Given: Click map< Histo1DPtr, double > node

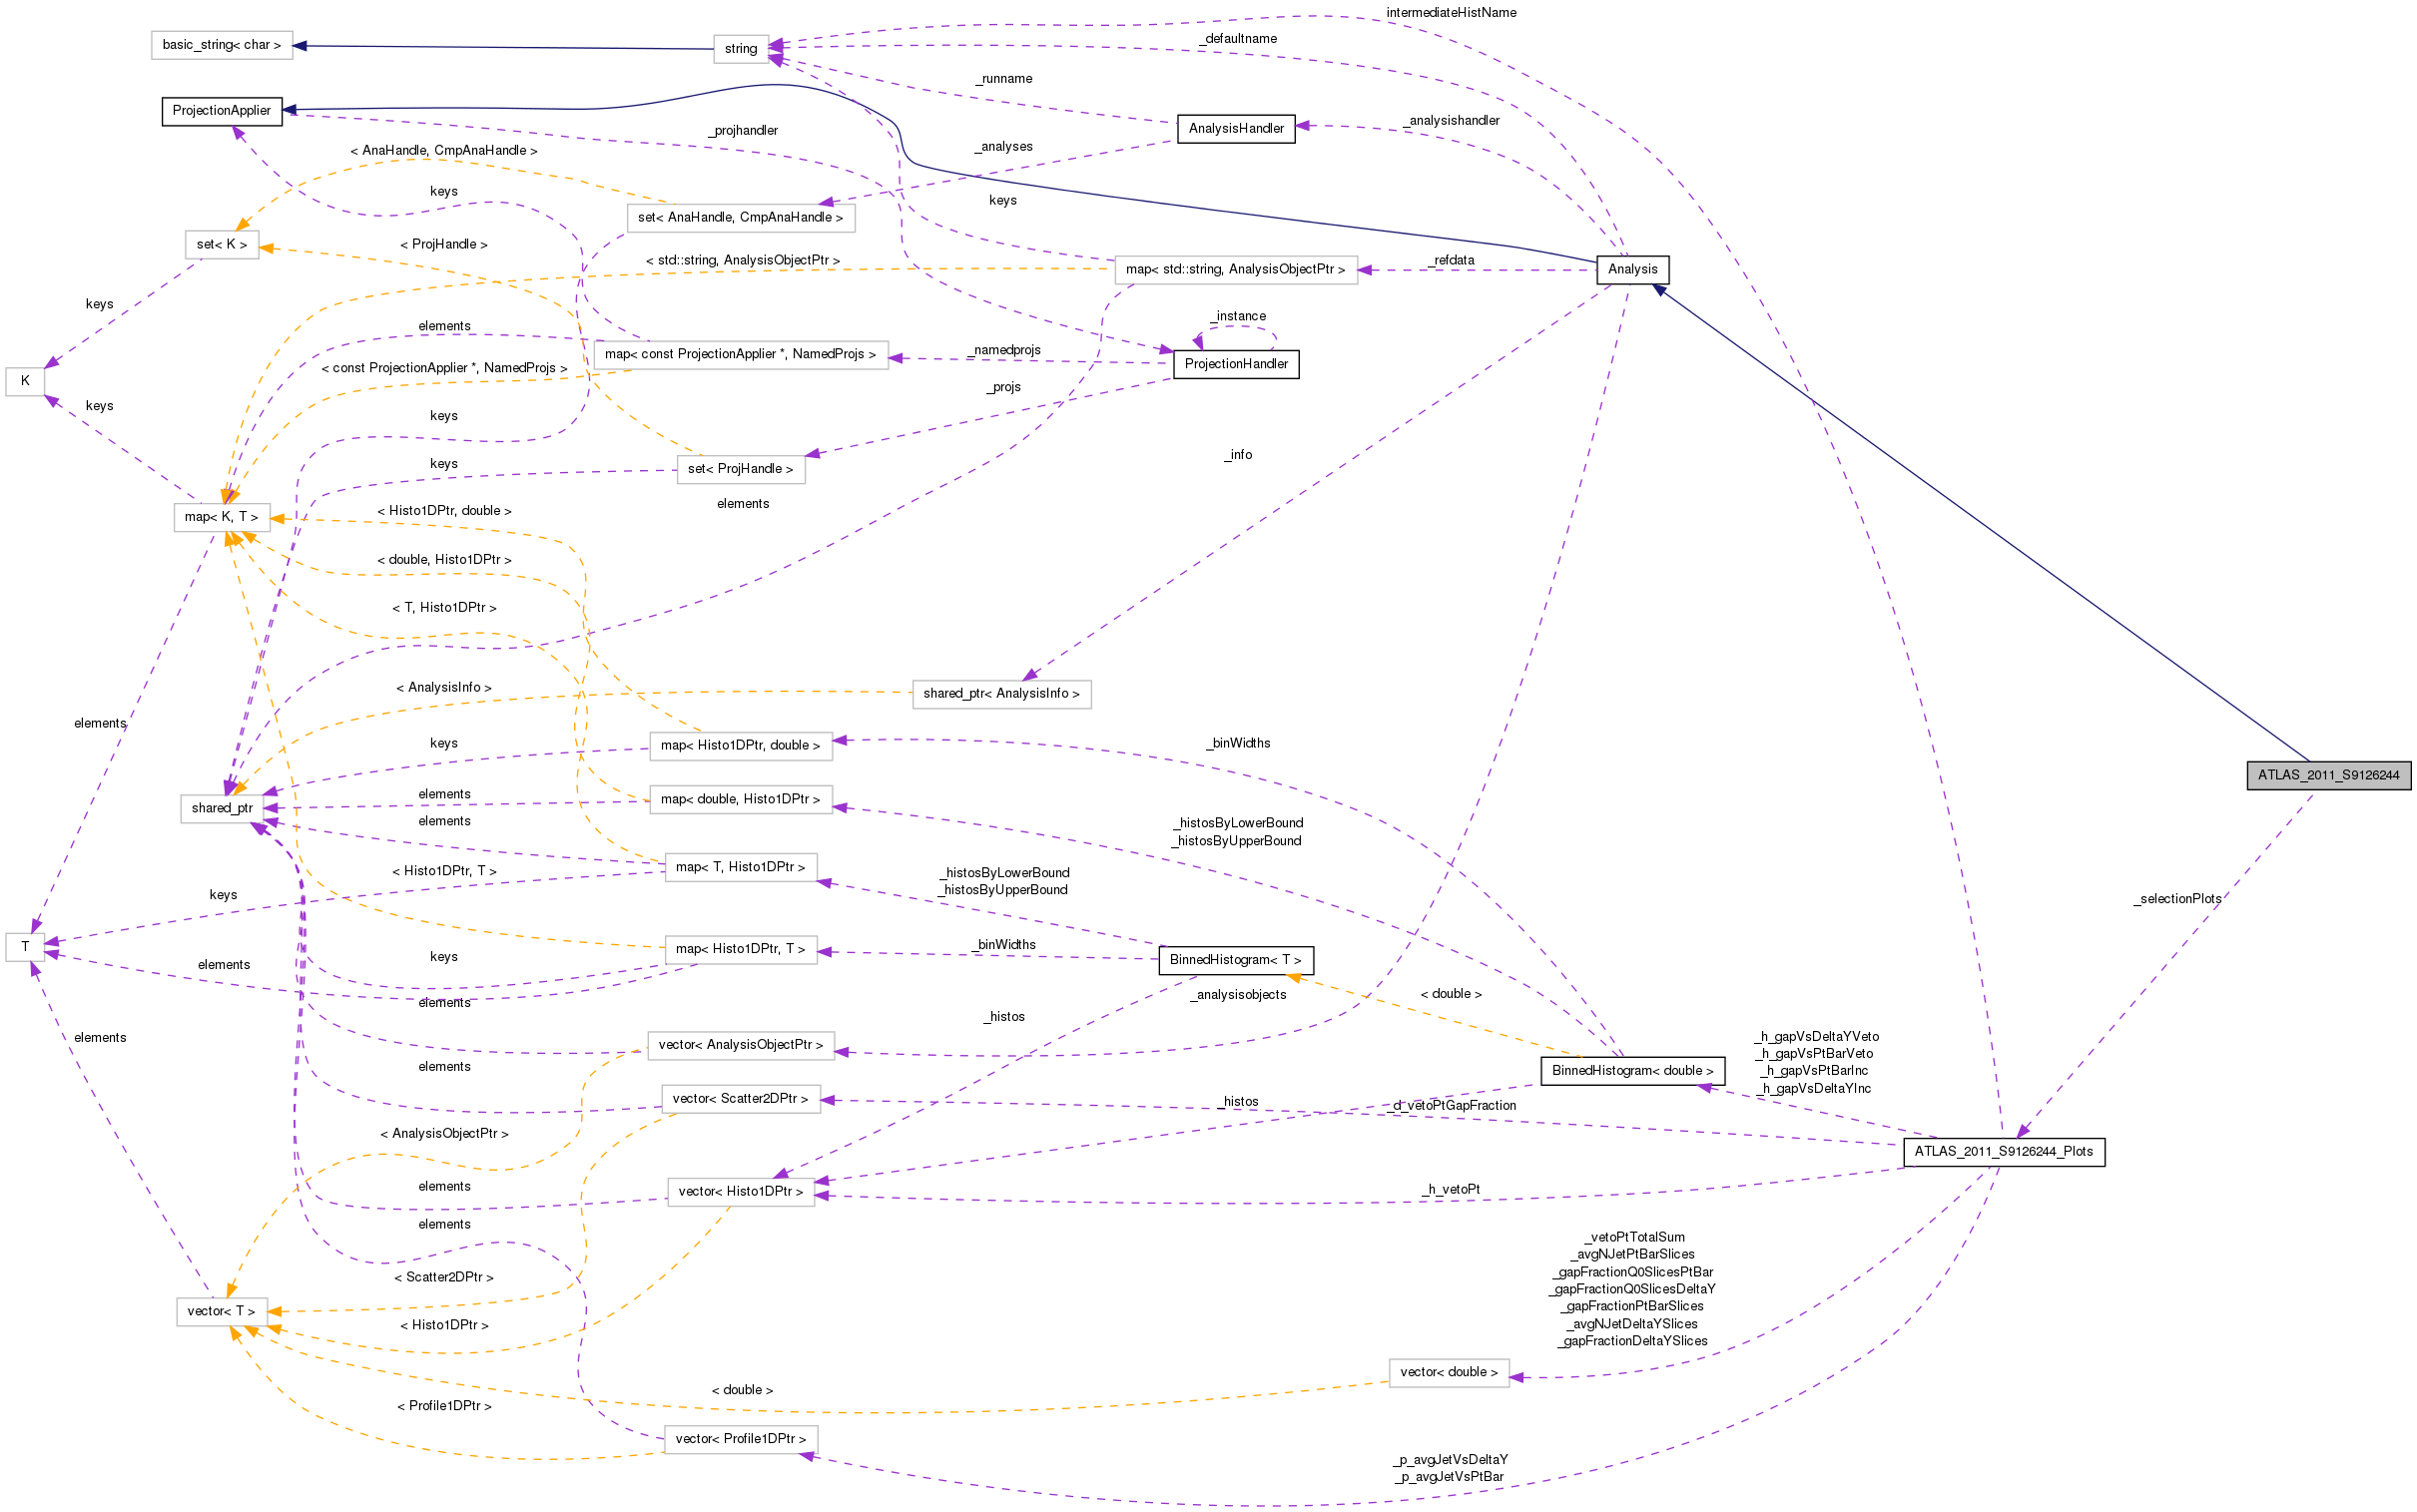Looking at the screenshot, I should pyautogui.click(x=740, y=746).
